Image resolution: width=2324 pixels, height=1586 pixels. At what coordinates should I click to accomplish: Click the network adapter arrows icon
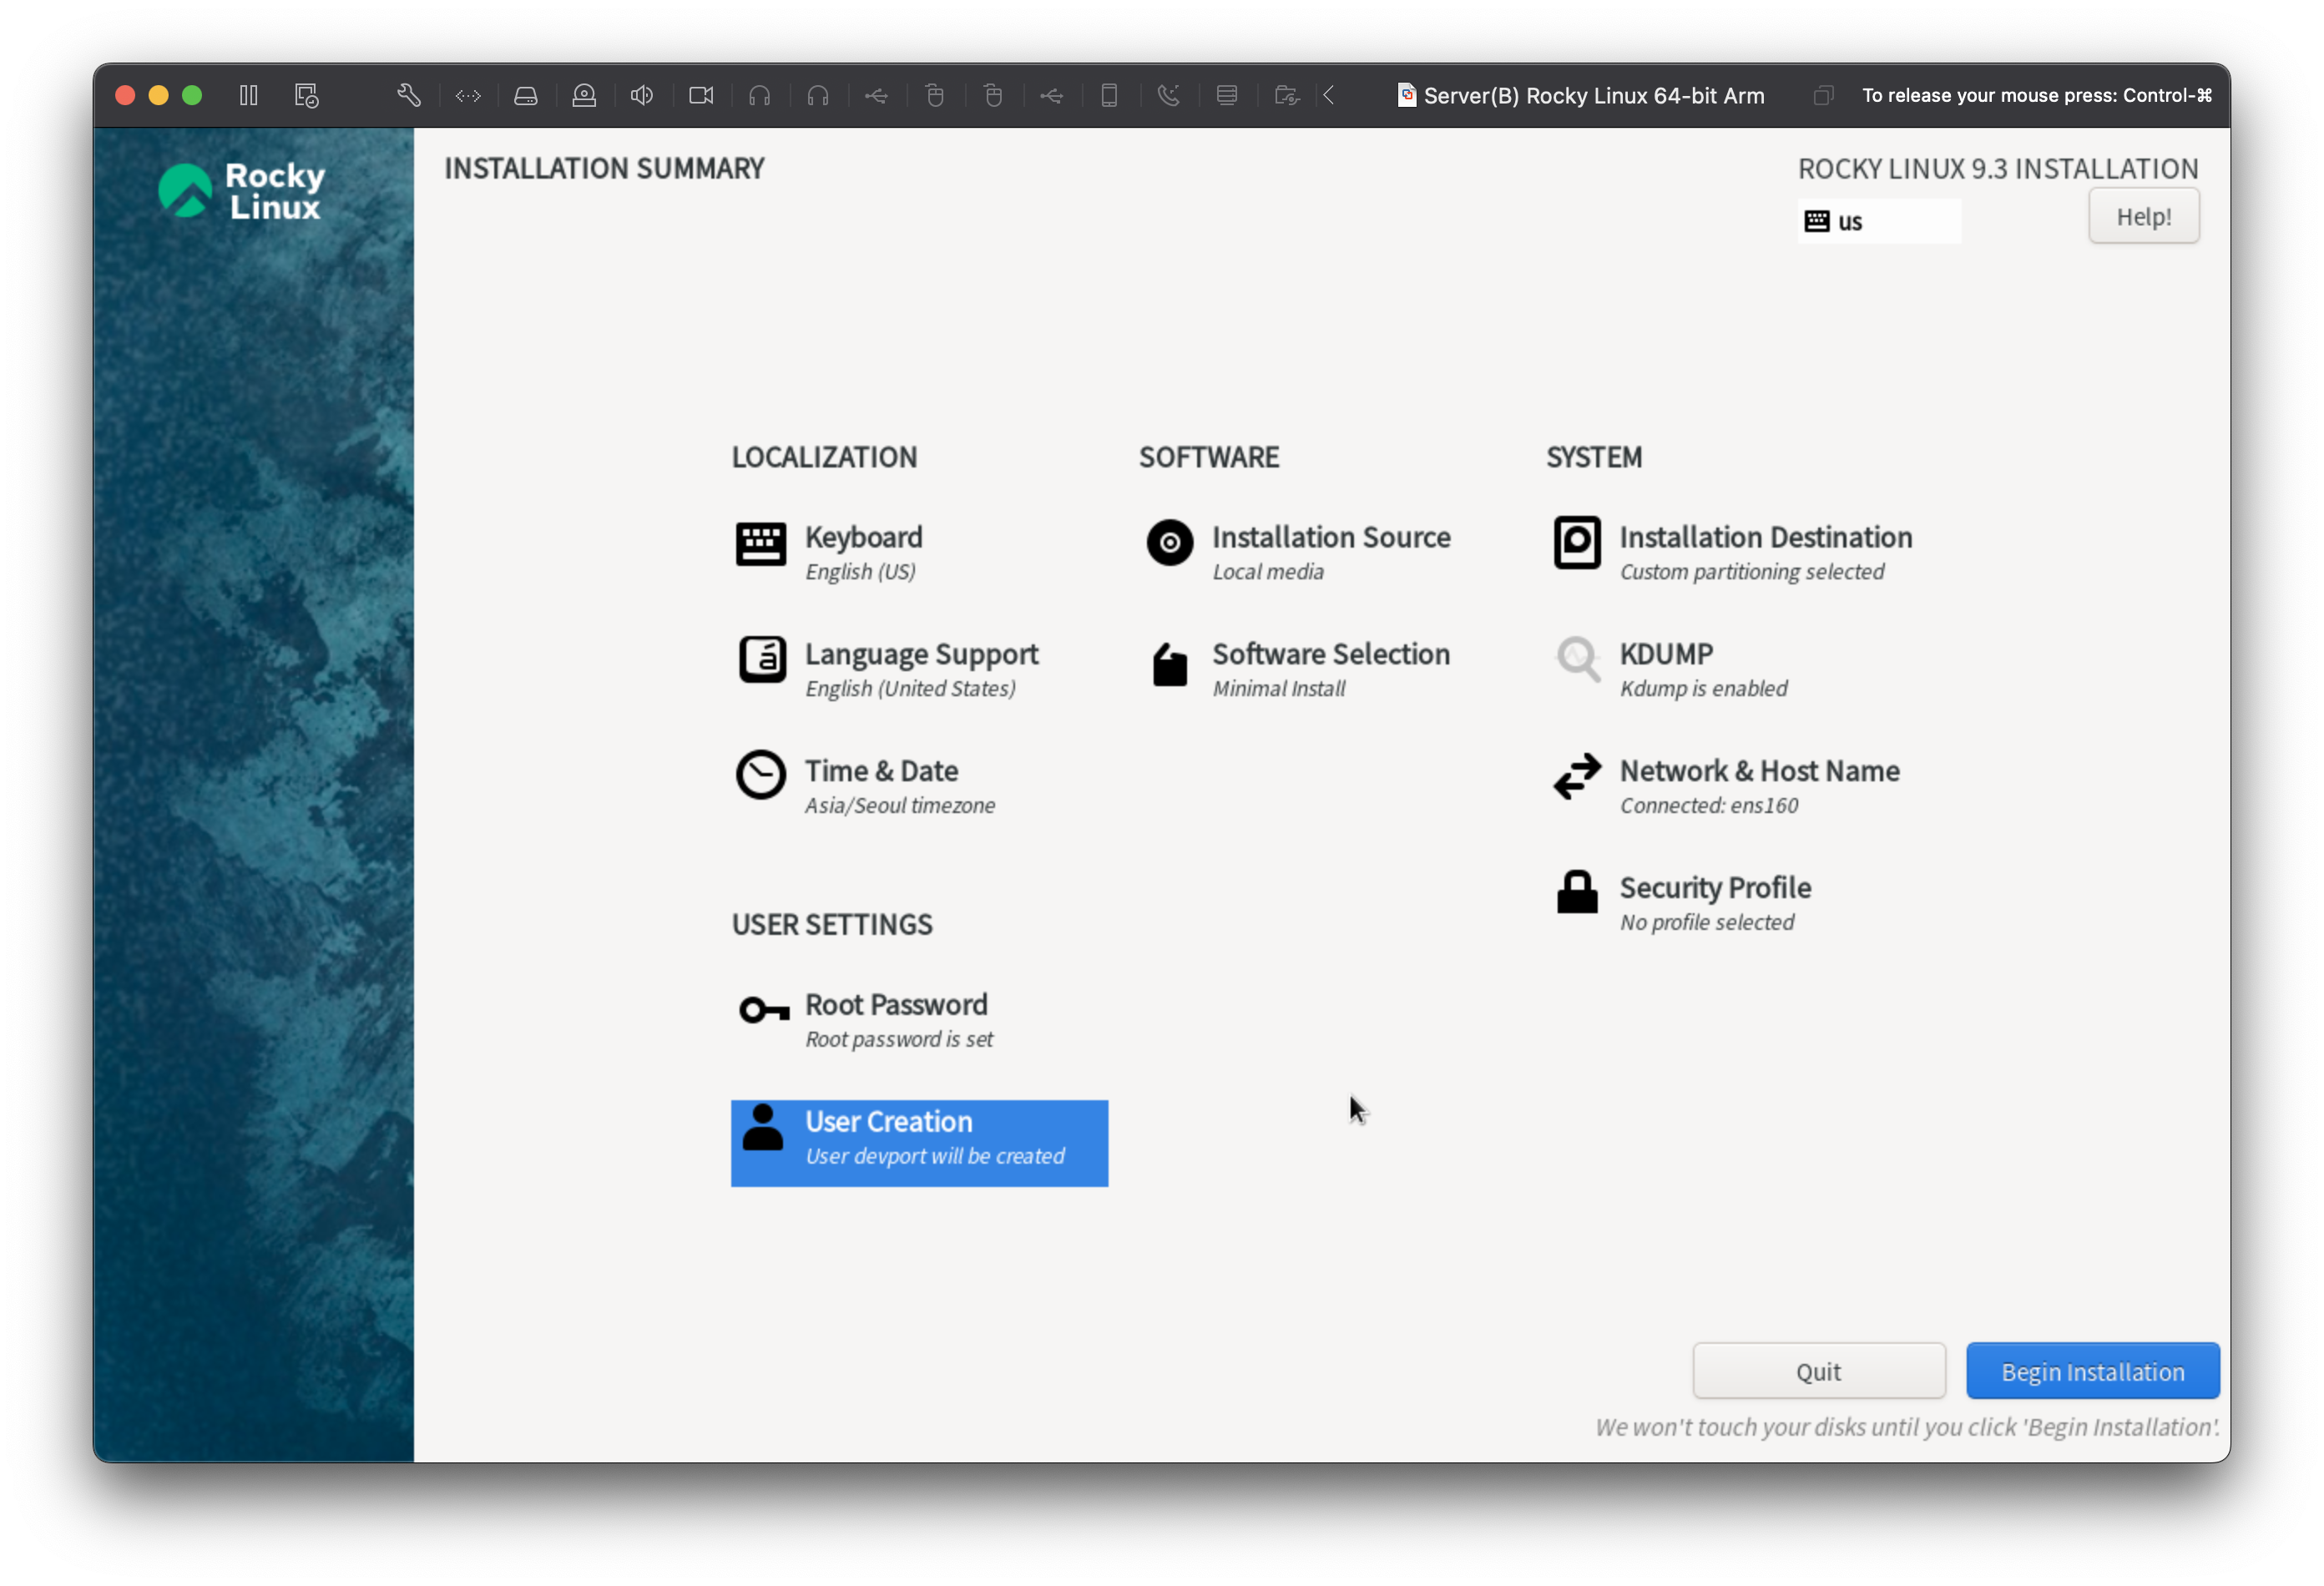pos(468,95)
